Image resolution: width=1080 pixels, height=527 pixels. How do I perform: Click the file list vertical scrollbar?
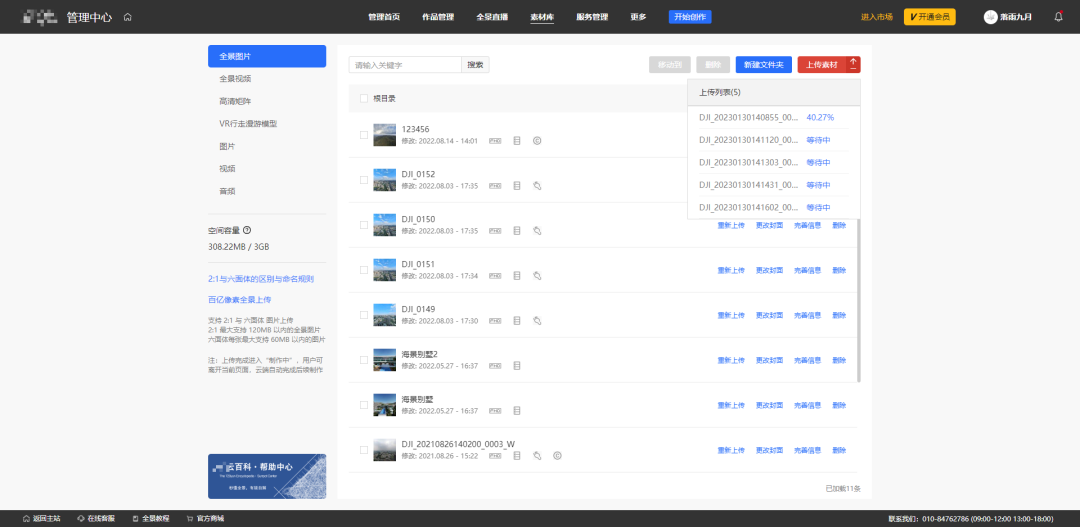(x=859, y=300)
